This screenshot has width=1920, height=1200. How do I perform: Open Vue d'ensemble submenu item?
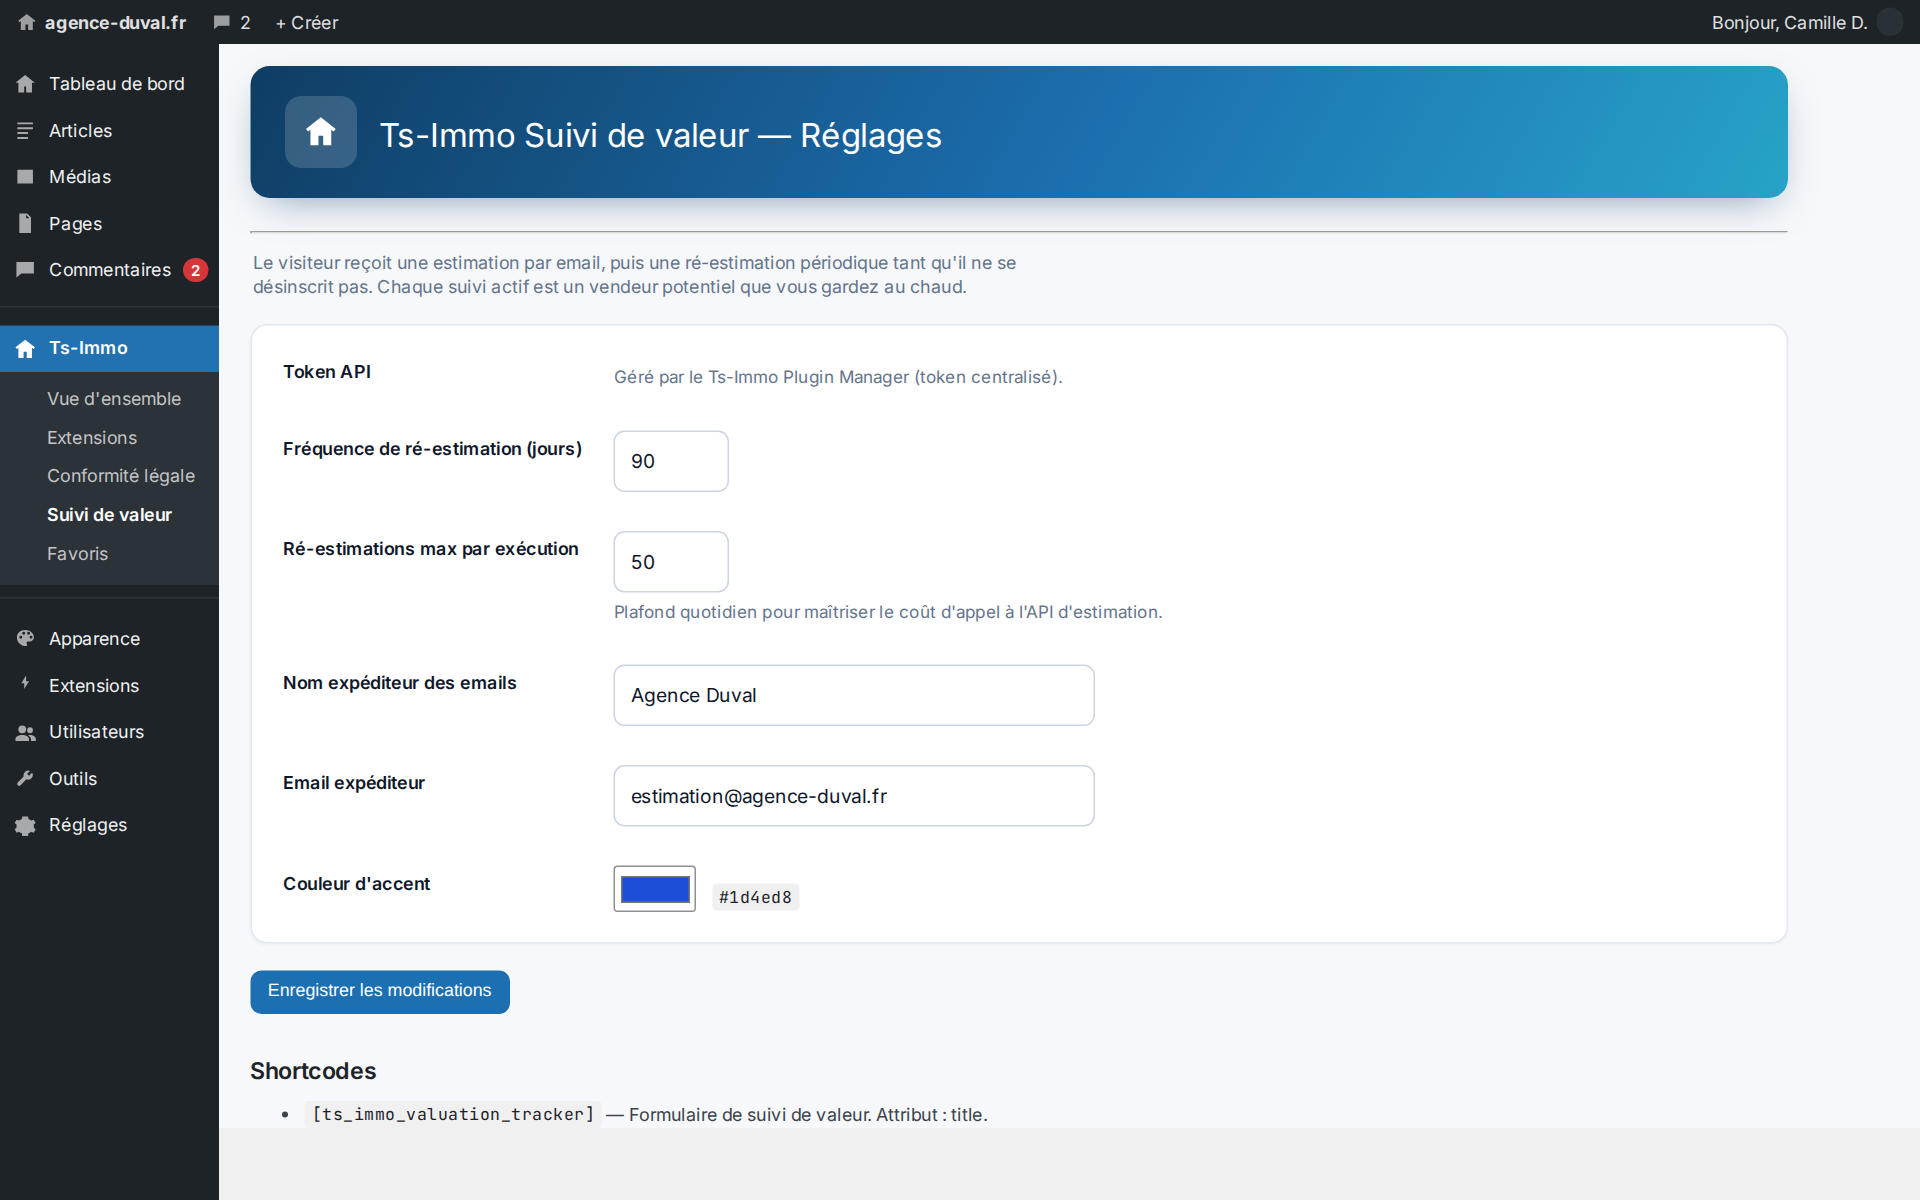[114, 399]
